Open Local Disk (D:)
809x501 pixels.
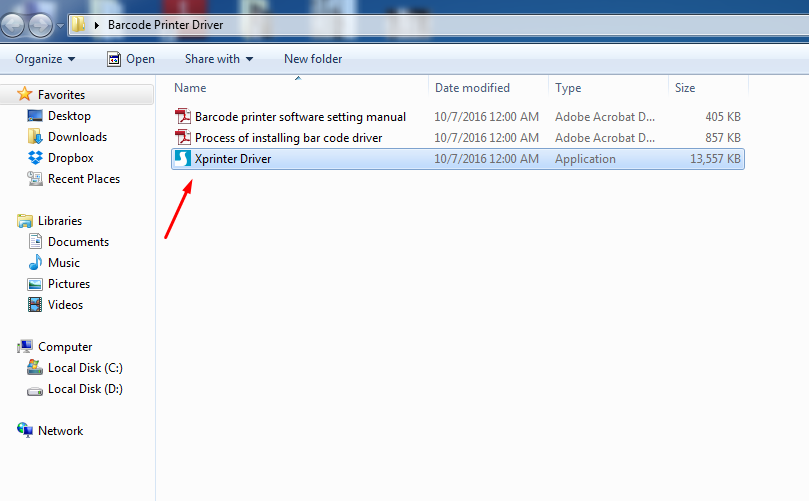tap(85, 389)
